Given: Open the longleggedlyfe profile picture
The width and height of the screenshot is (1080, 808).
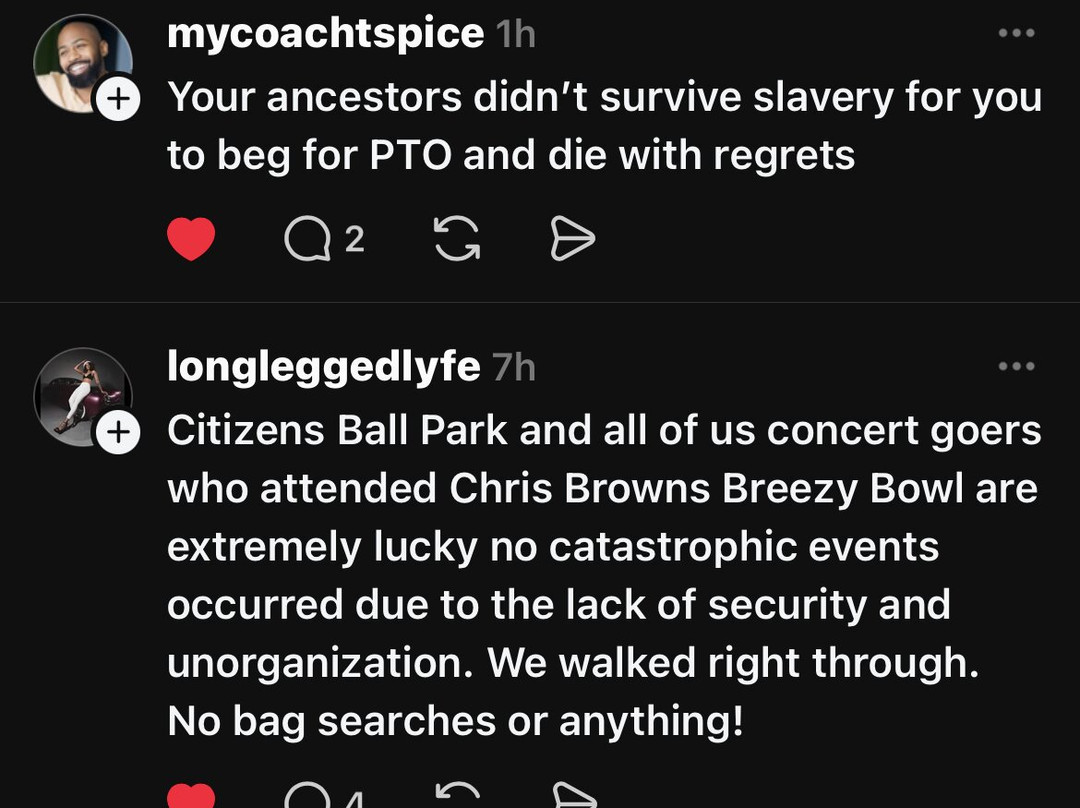Looking at the screenshot, I should [x=82, y=396].
